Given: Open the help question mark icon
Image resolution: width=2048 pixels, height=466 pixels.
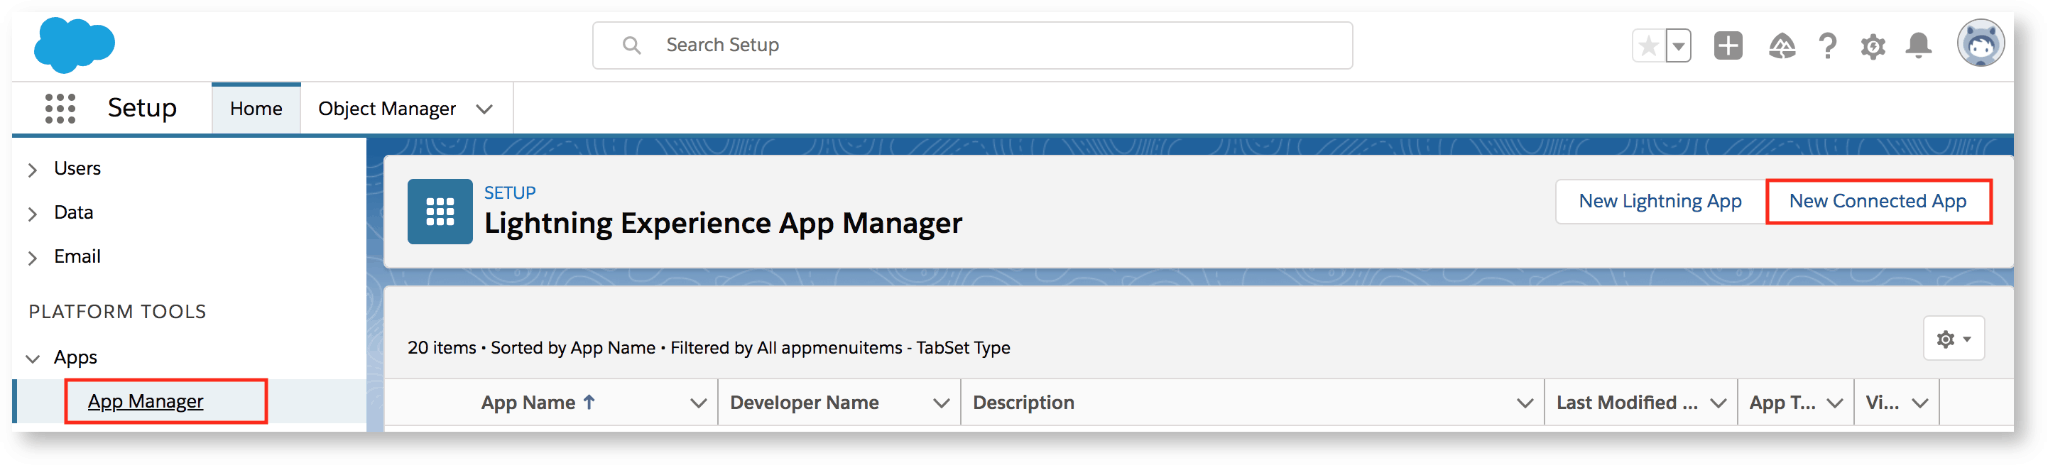Looking at the screenshot, I should coord(1828,45).
